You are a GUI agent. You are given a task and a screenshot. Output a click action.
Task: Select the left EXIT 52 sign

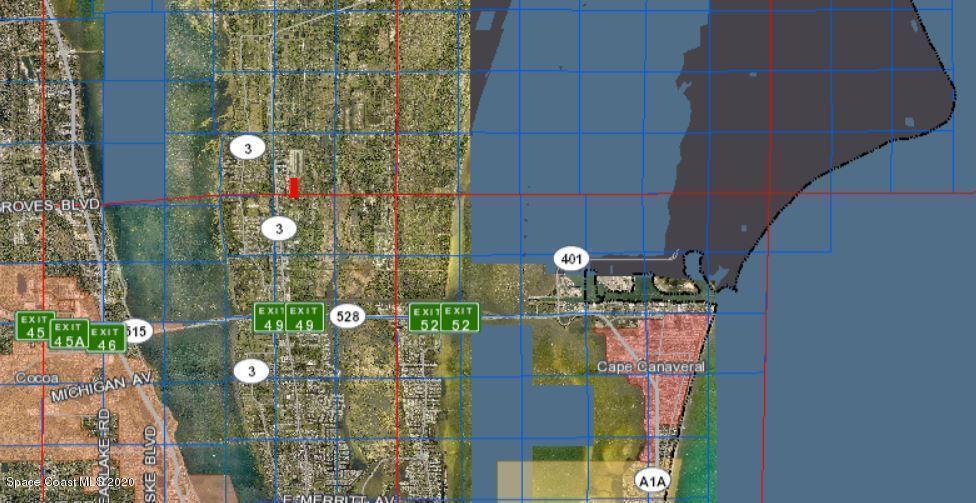coord(426,317)
